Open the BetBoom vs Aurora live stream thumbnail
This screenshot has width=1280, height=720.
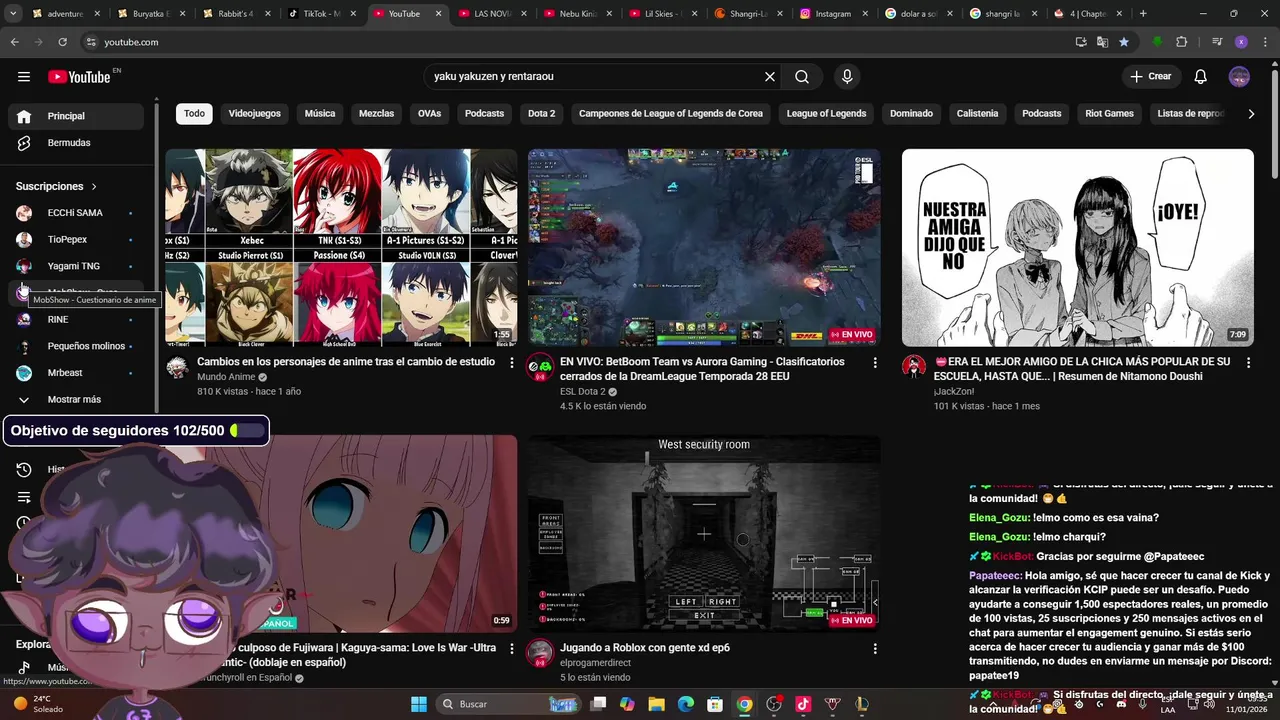tap(704, 248)
